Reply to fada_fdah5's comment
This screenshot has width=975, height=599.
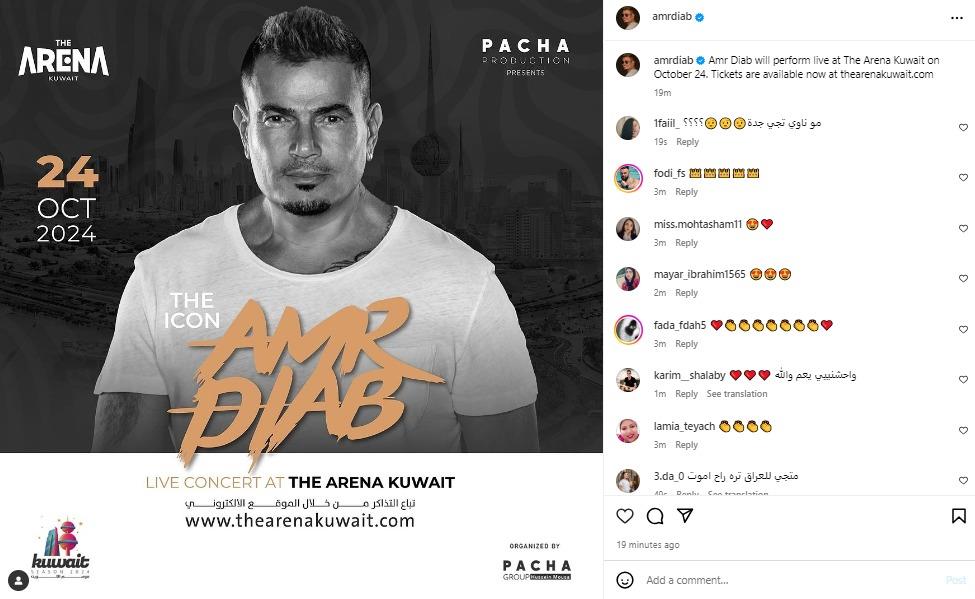[686, 344]
